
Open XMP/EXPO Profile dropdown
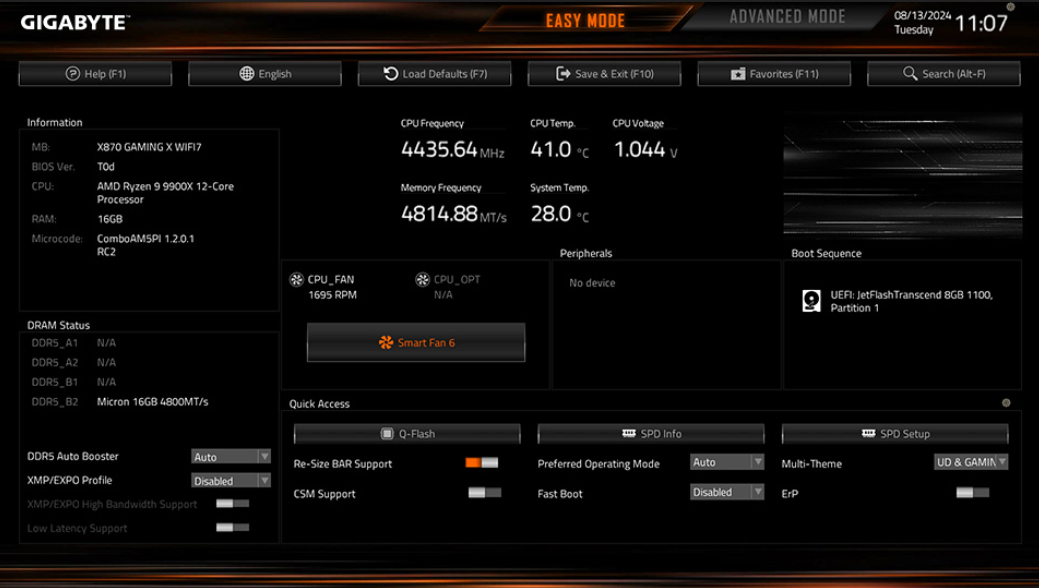click(x=231, y=481)
